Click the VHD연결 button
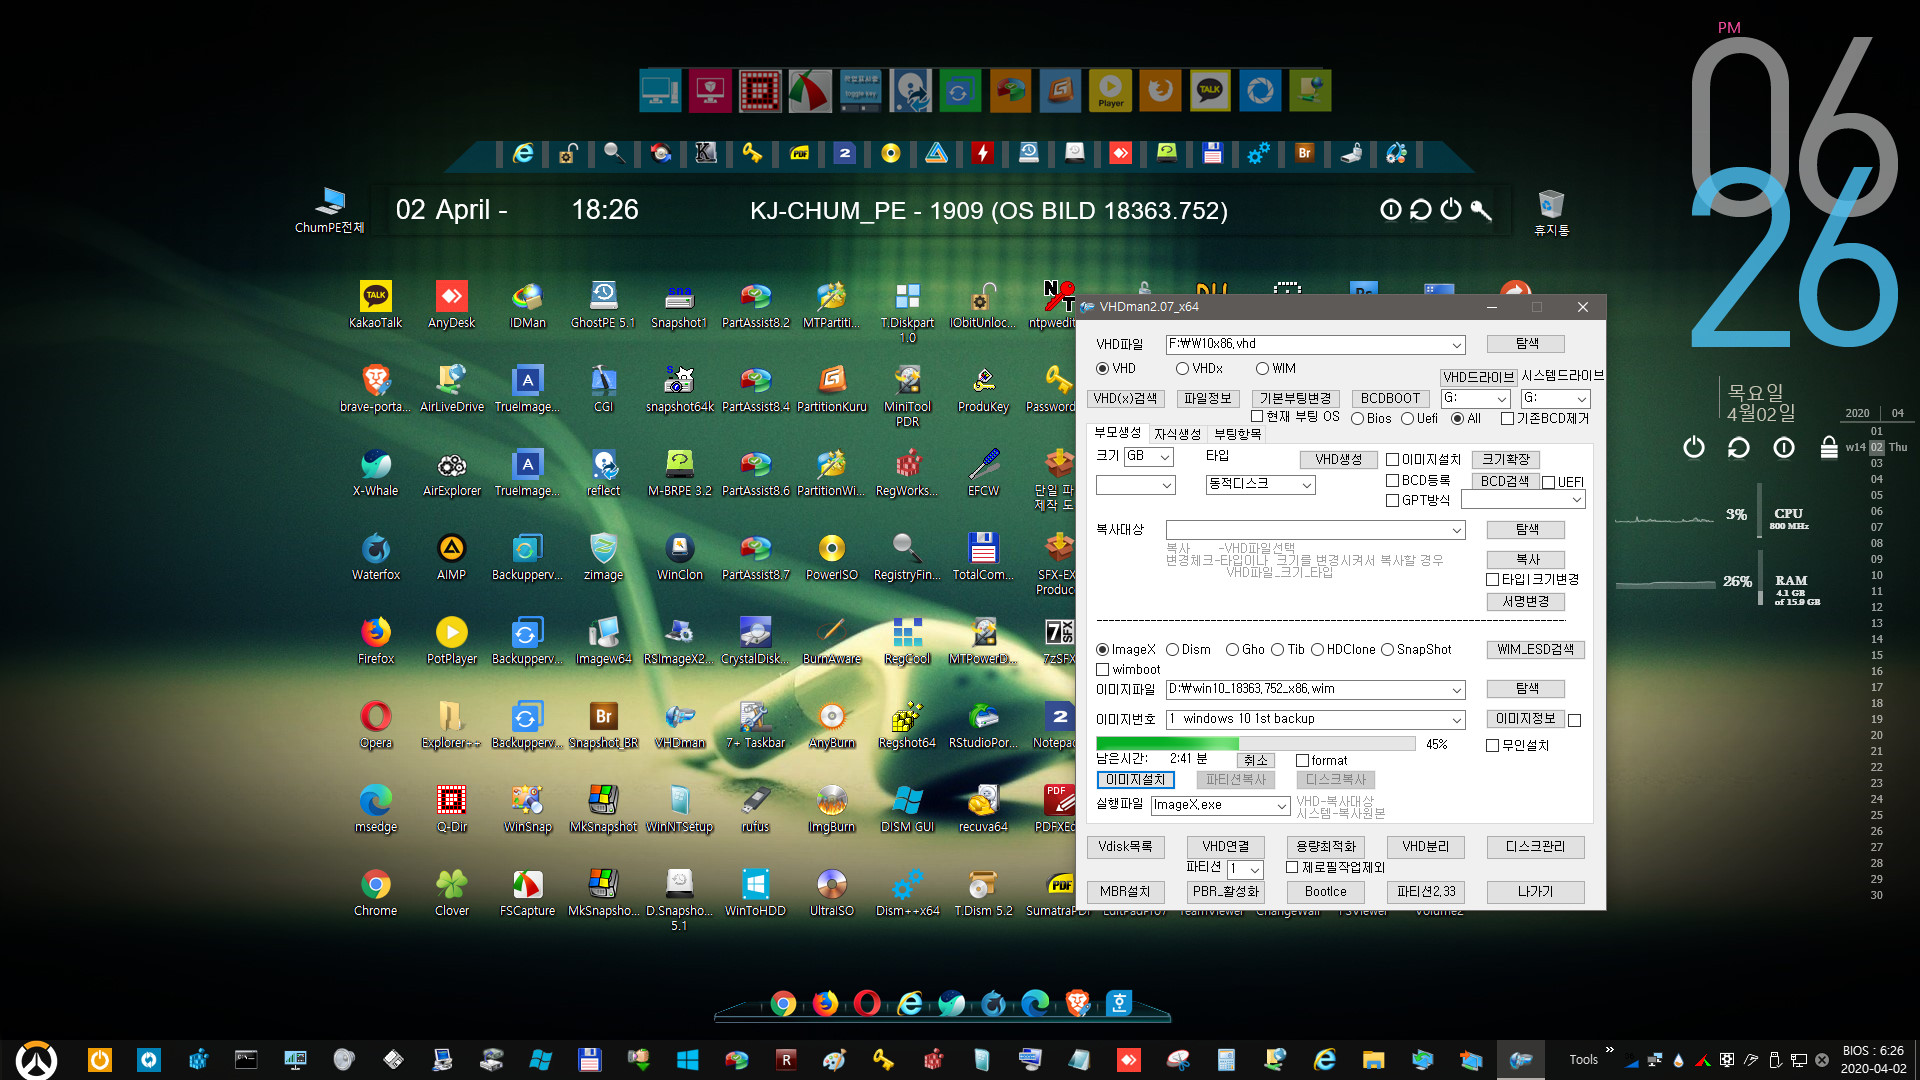The width and height of the screenshot is (1920, 1080). coord(1225,847)
